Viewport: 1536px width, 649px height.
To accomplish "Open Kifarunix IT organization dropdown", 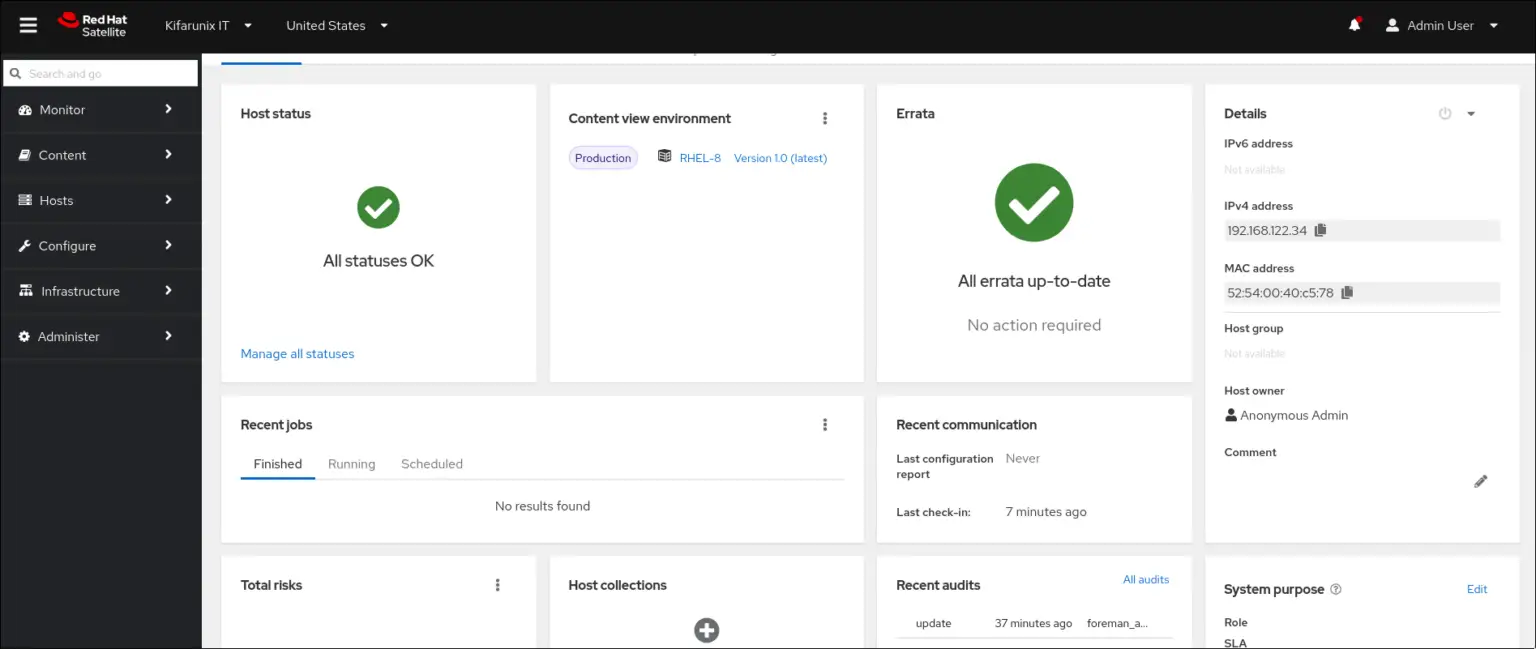I will 208,25.
